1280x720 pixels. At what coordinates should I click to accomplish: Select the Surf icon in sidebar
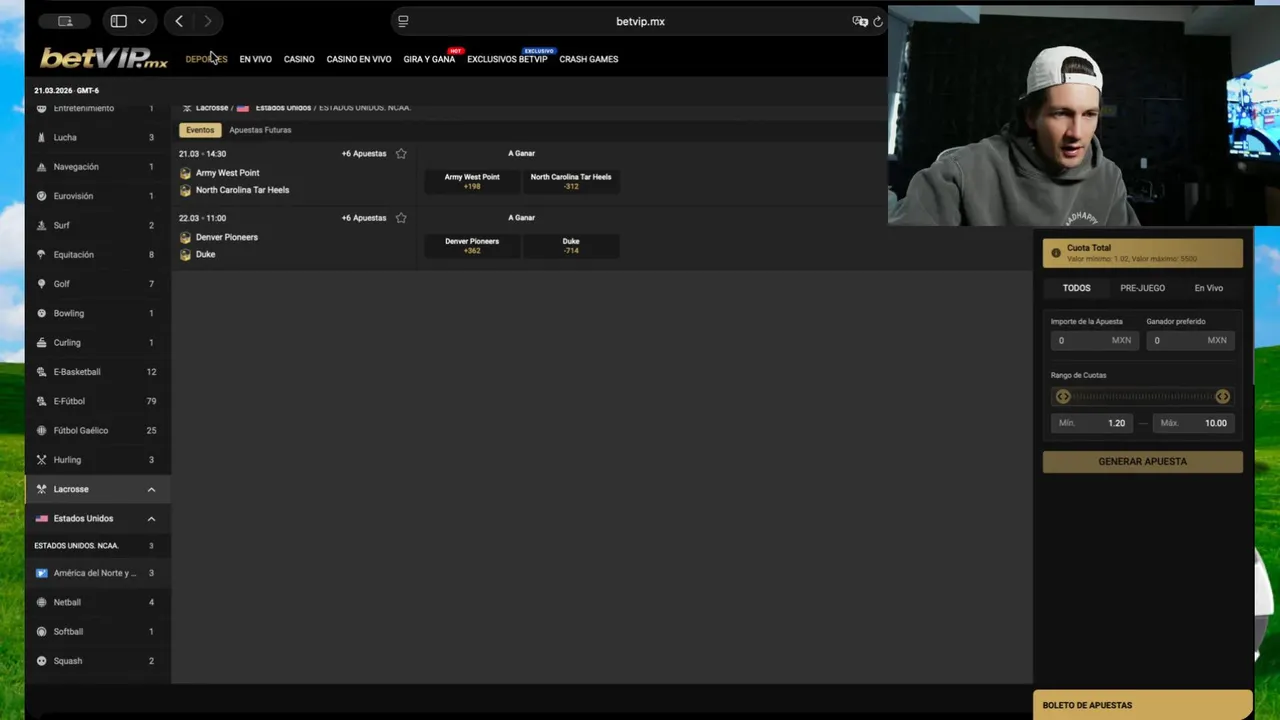click(41, 225)
